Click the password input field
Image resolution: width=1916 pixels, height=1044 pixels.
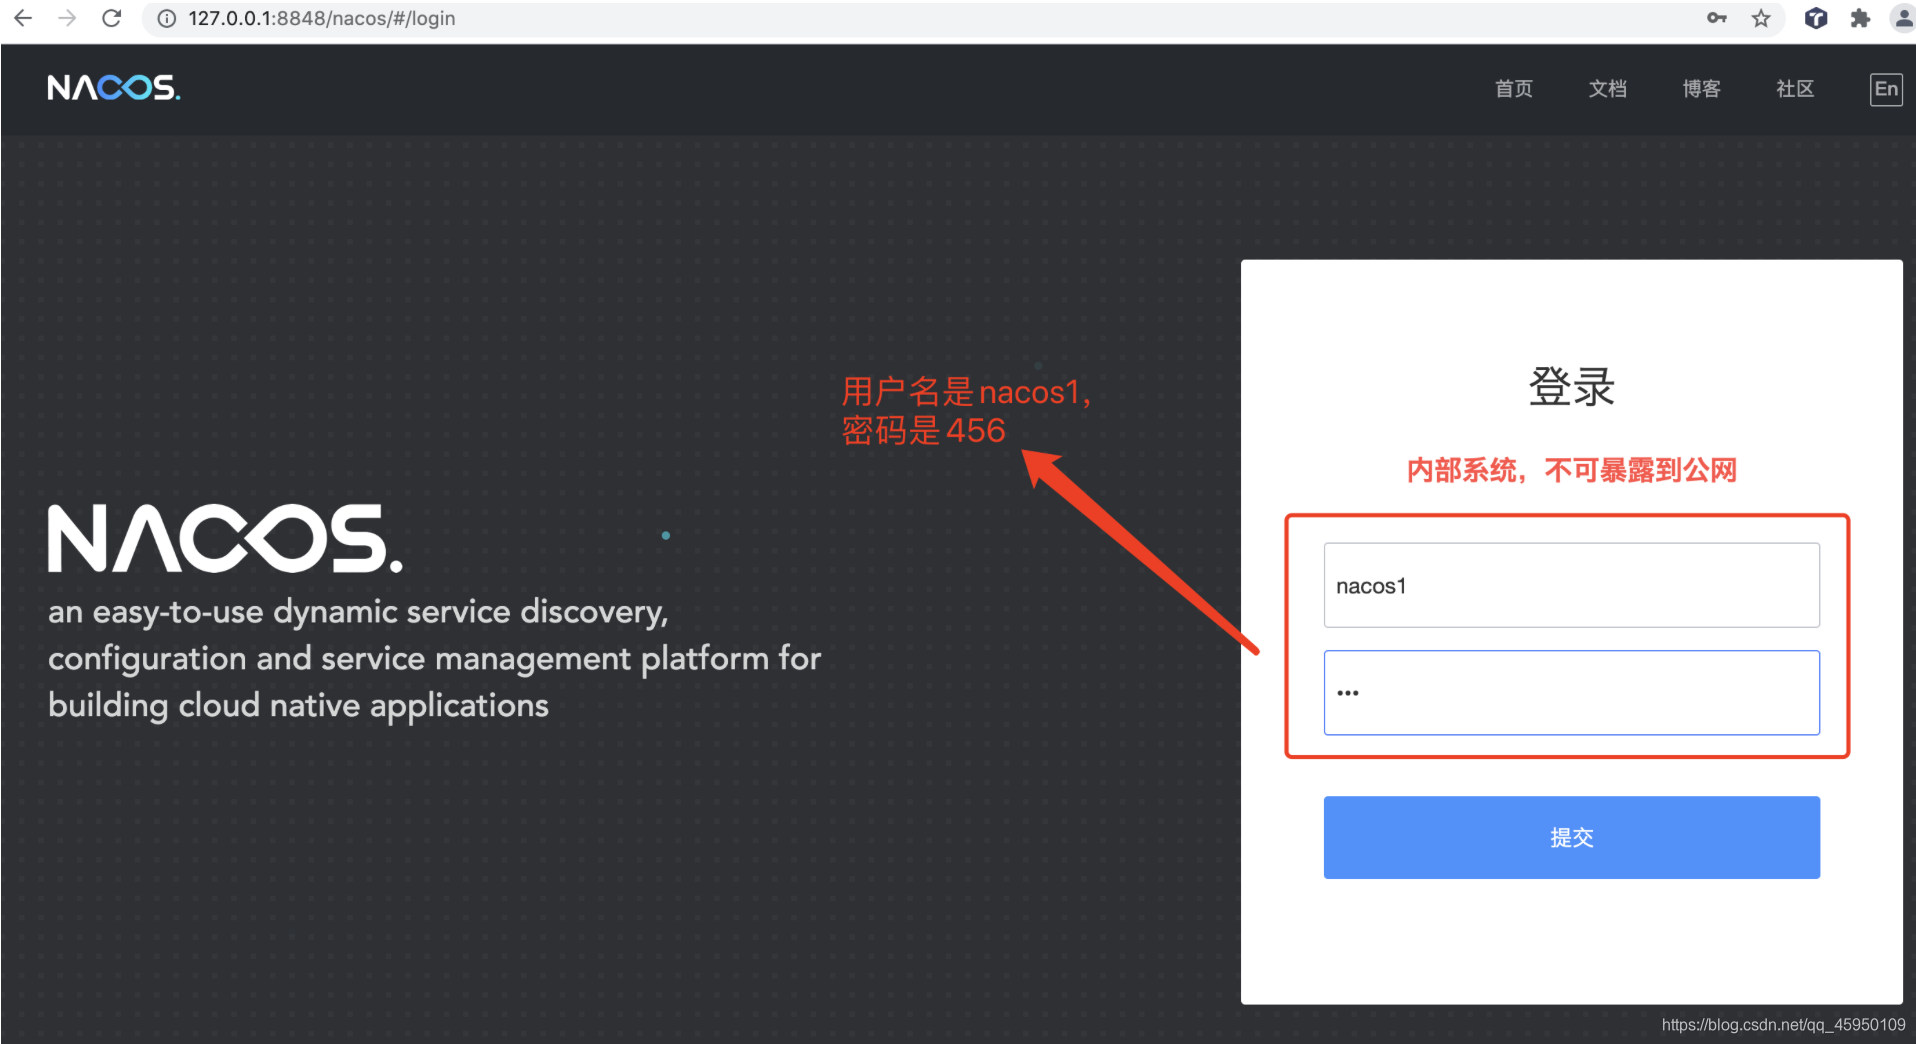1571,693
